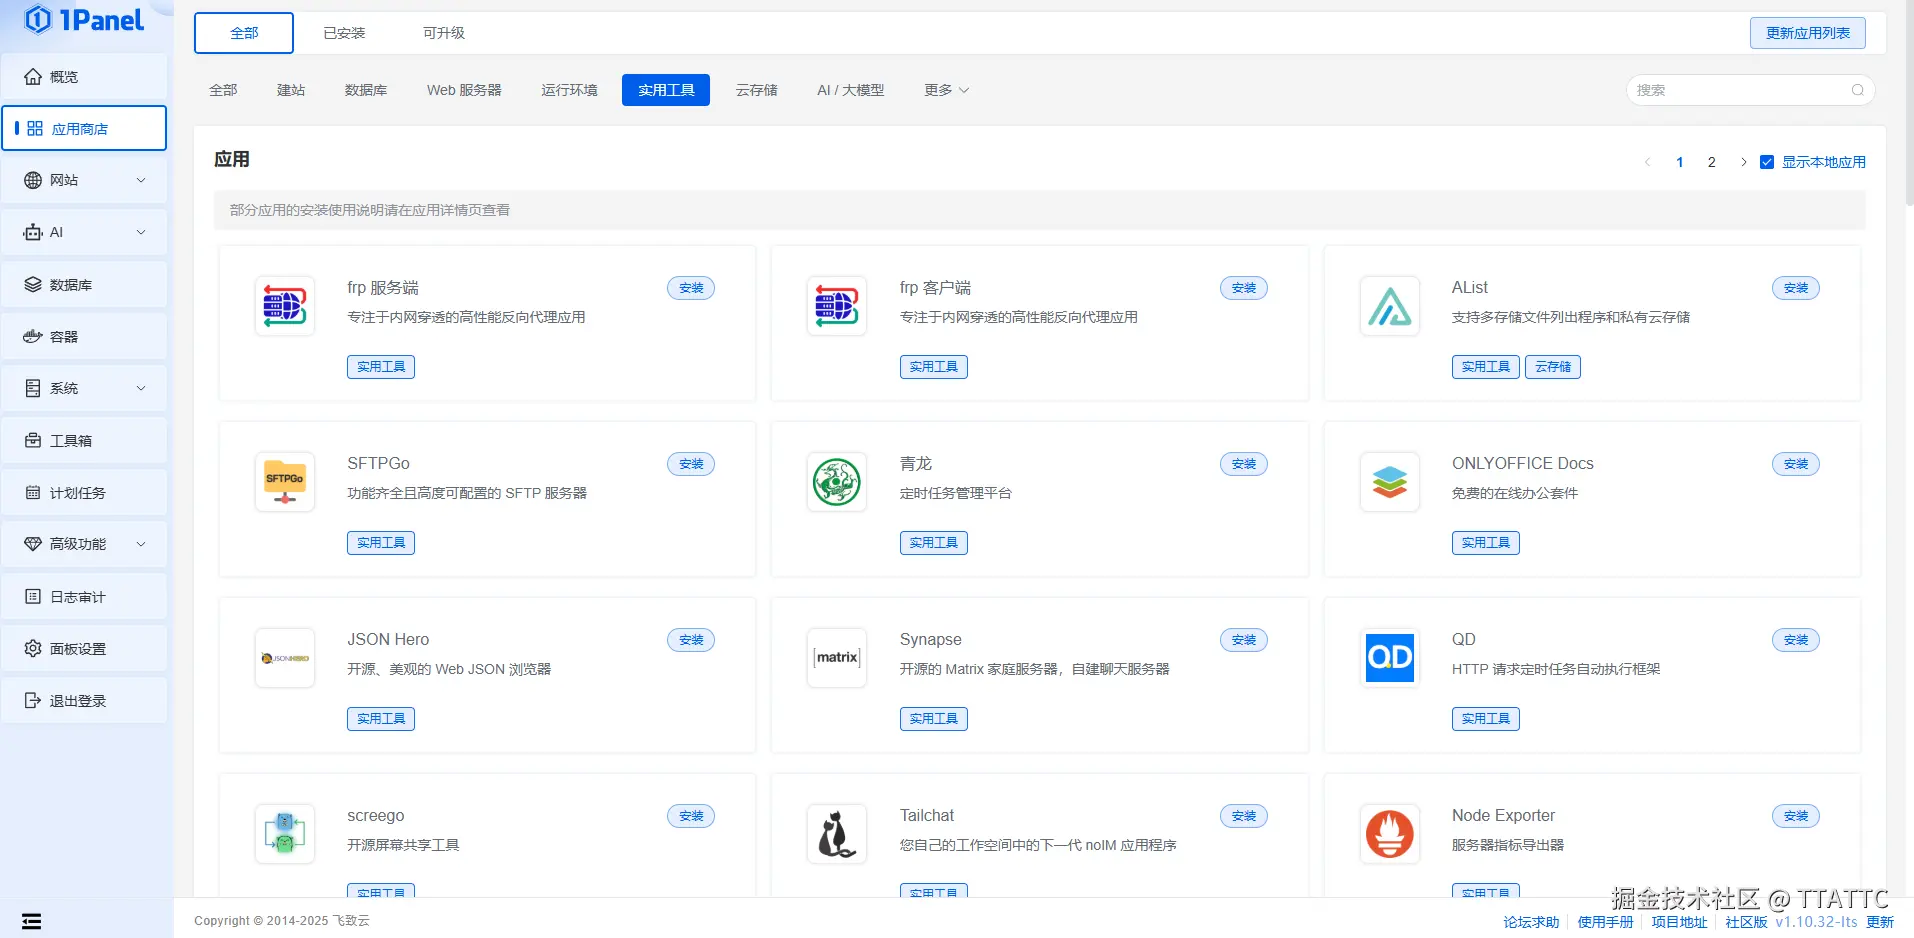Filter by 运行环境 category
1914x938 pixels.
pos(569,90)
